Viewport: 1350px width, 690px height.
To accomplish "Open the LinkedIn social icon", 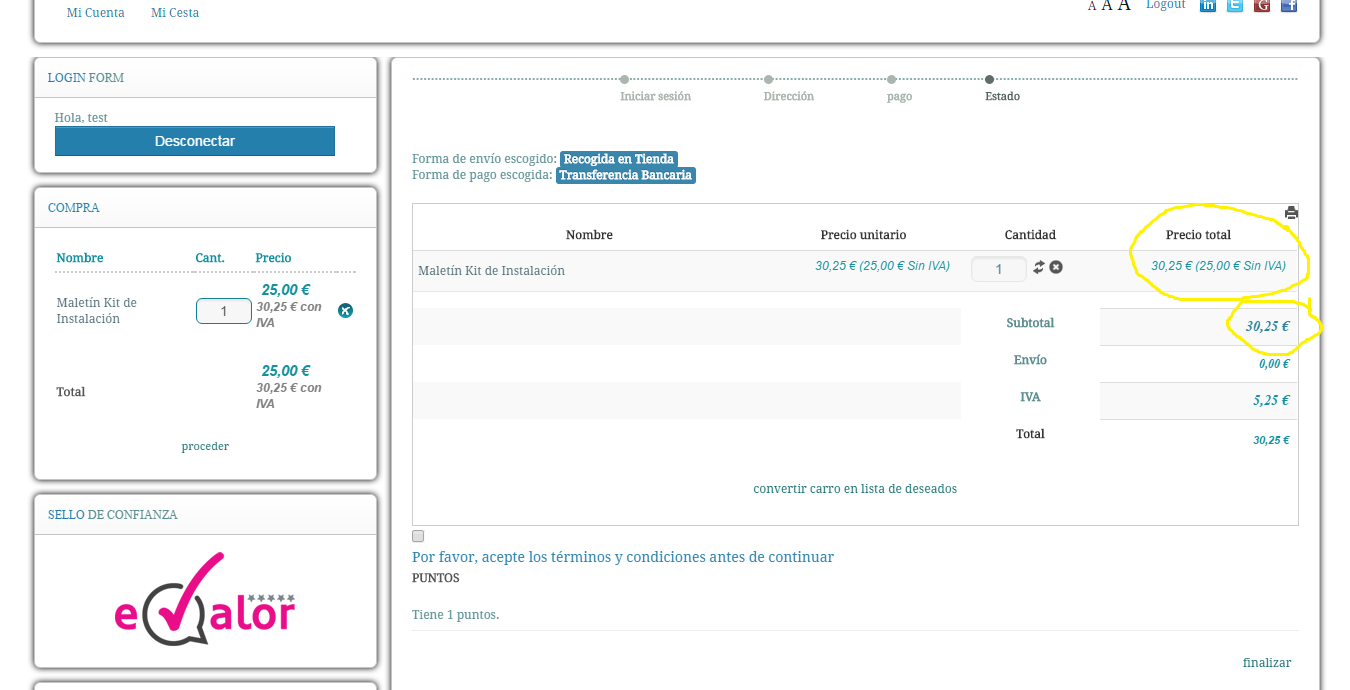I will coord(1208,5).
